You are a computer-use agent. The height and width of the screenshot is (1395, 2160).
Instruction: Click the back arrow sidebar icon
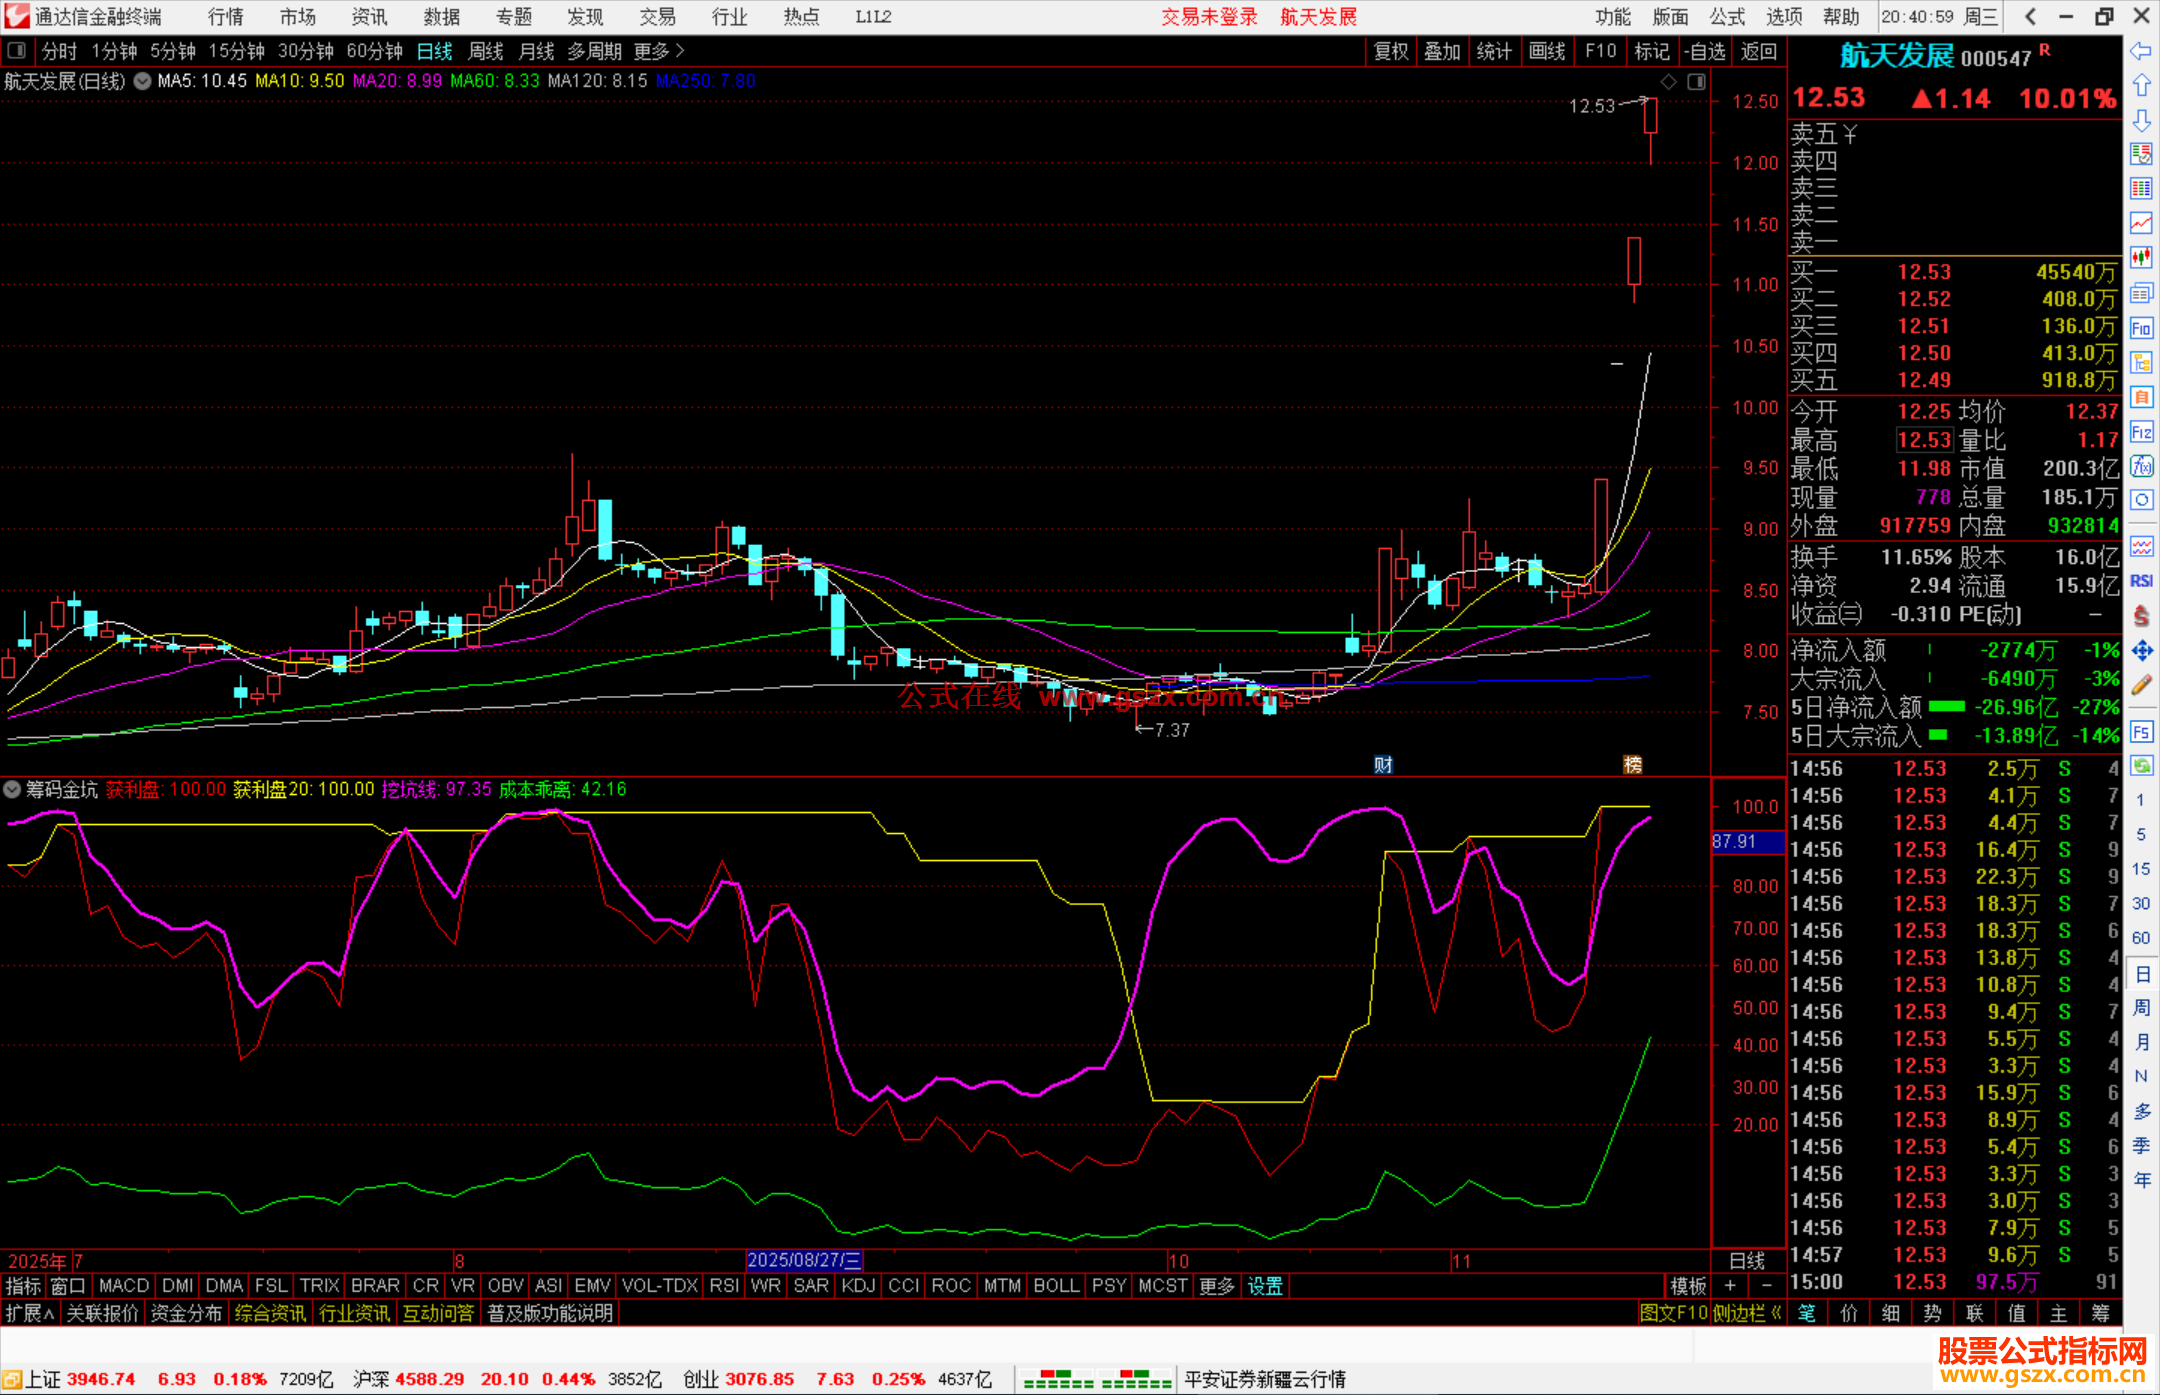pos(2141,51)
